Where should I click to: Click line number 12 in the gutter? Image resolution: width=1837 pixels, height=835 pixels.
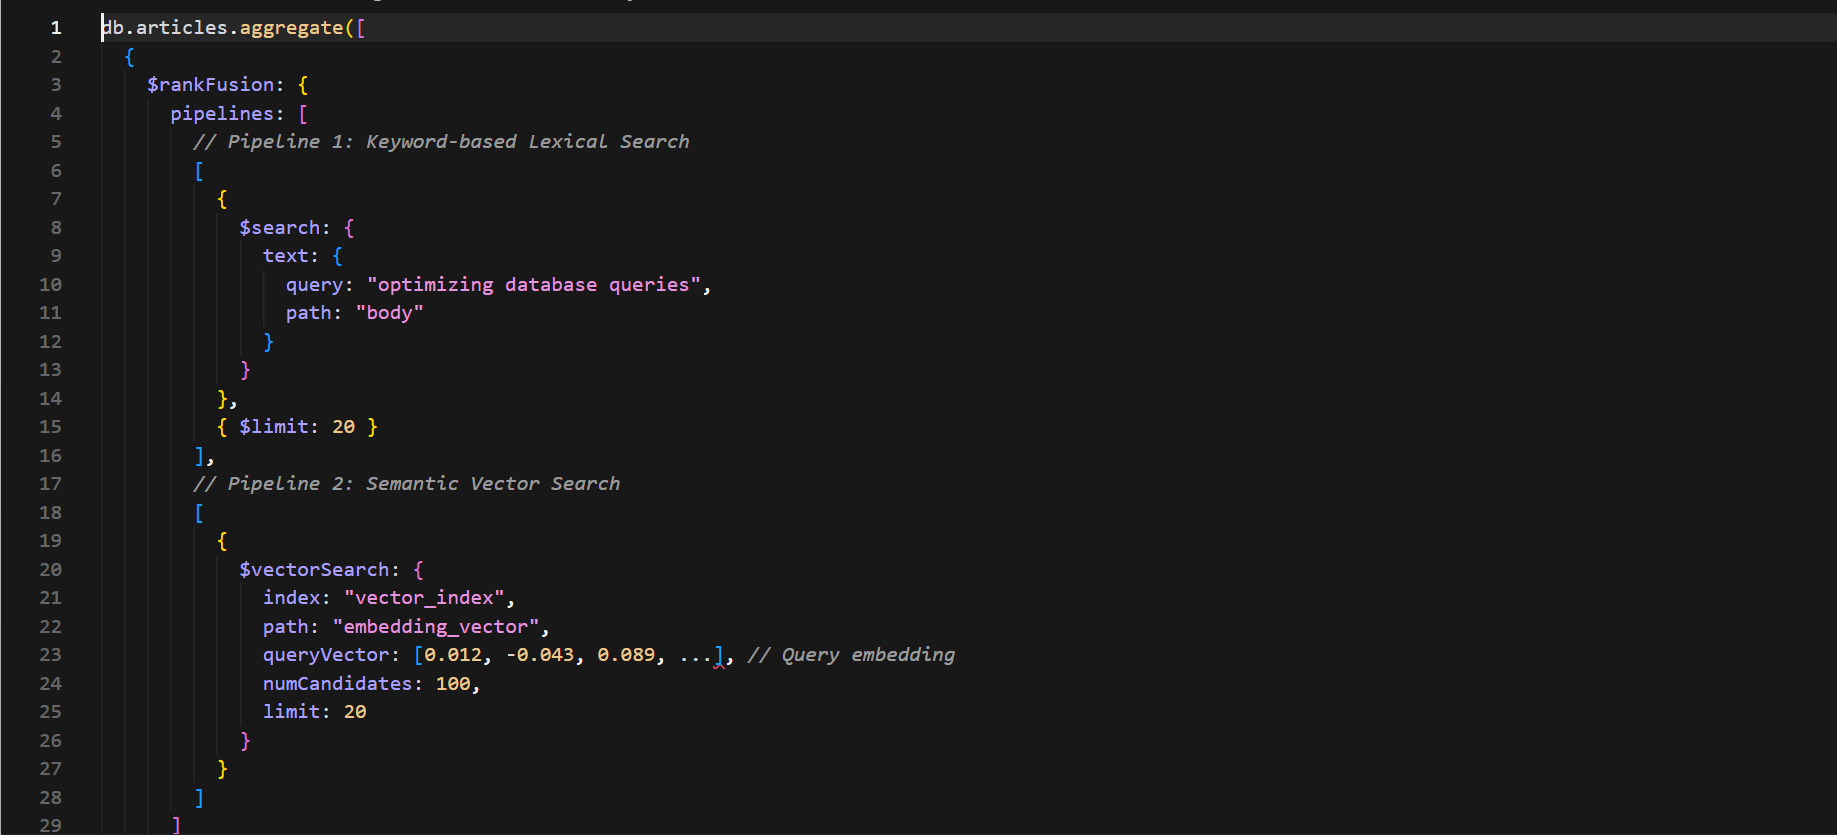coord(50,342)
